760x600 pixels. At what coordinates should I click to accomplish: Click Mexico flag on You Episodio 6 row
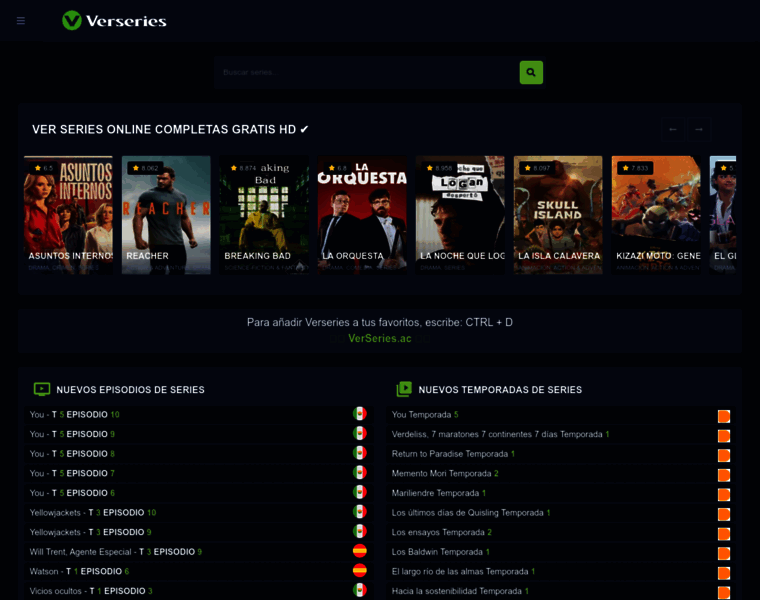click(360, 492)
